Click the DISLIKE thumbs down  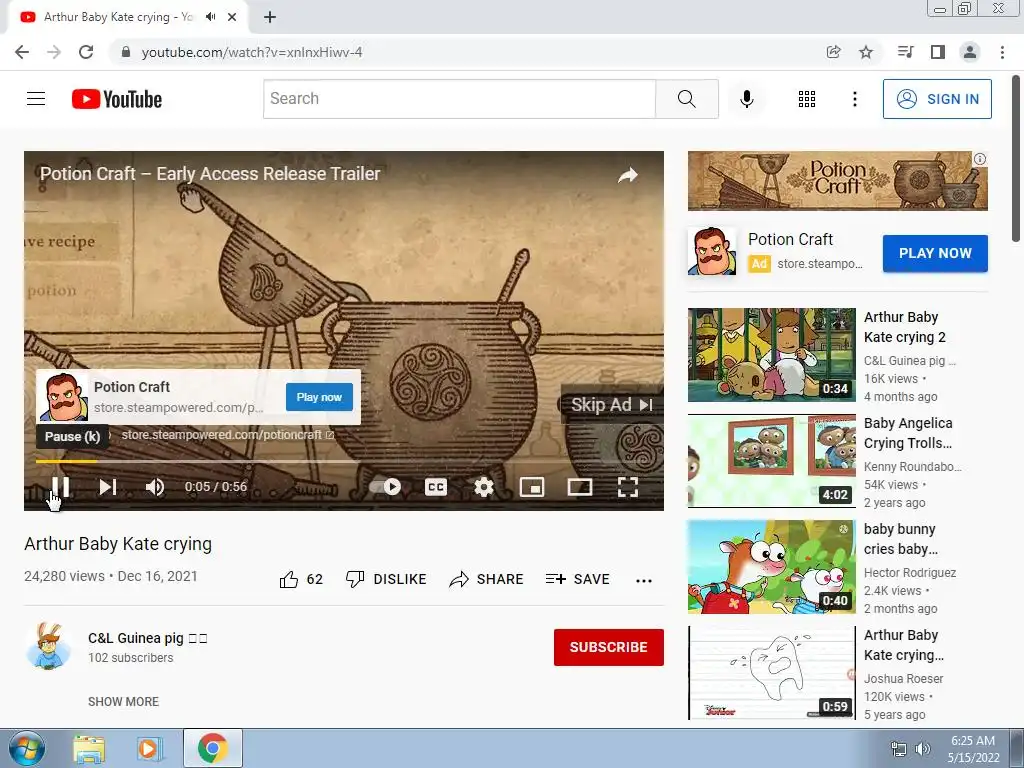click(x=386, y=579)
